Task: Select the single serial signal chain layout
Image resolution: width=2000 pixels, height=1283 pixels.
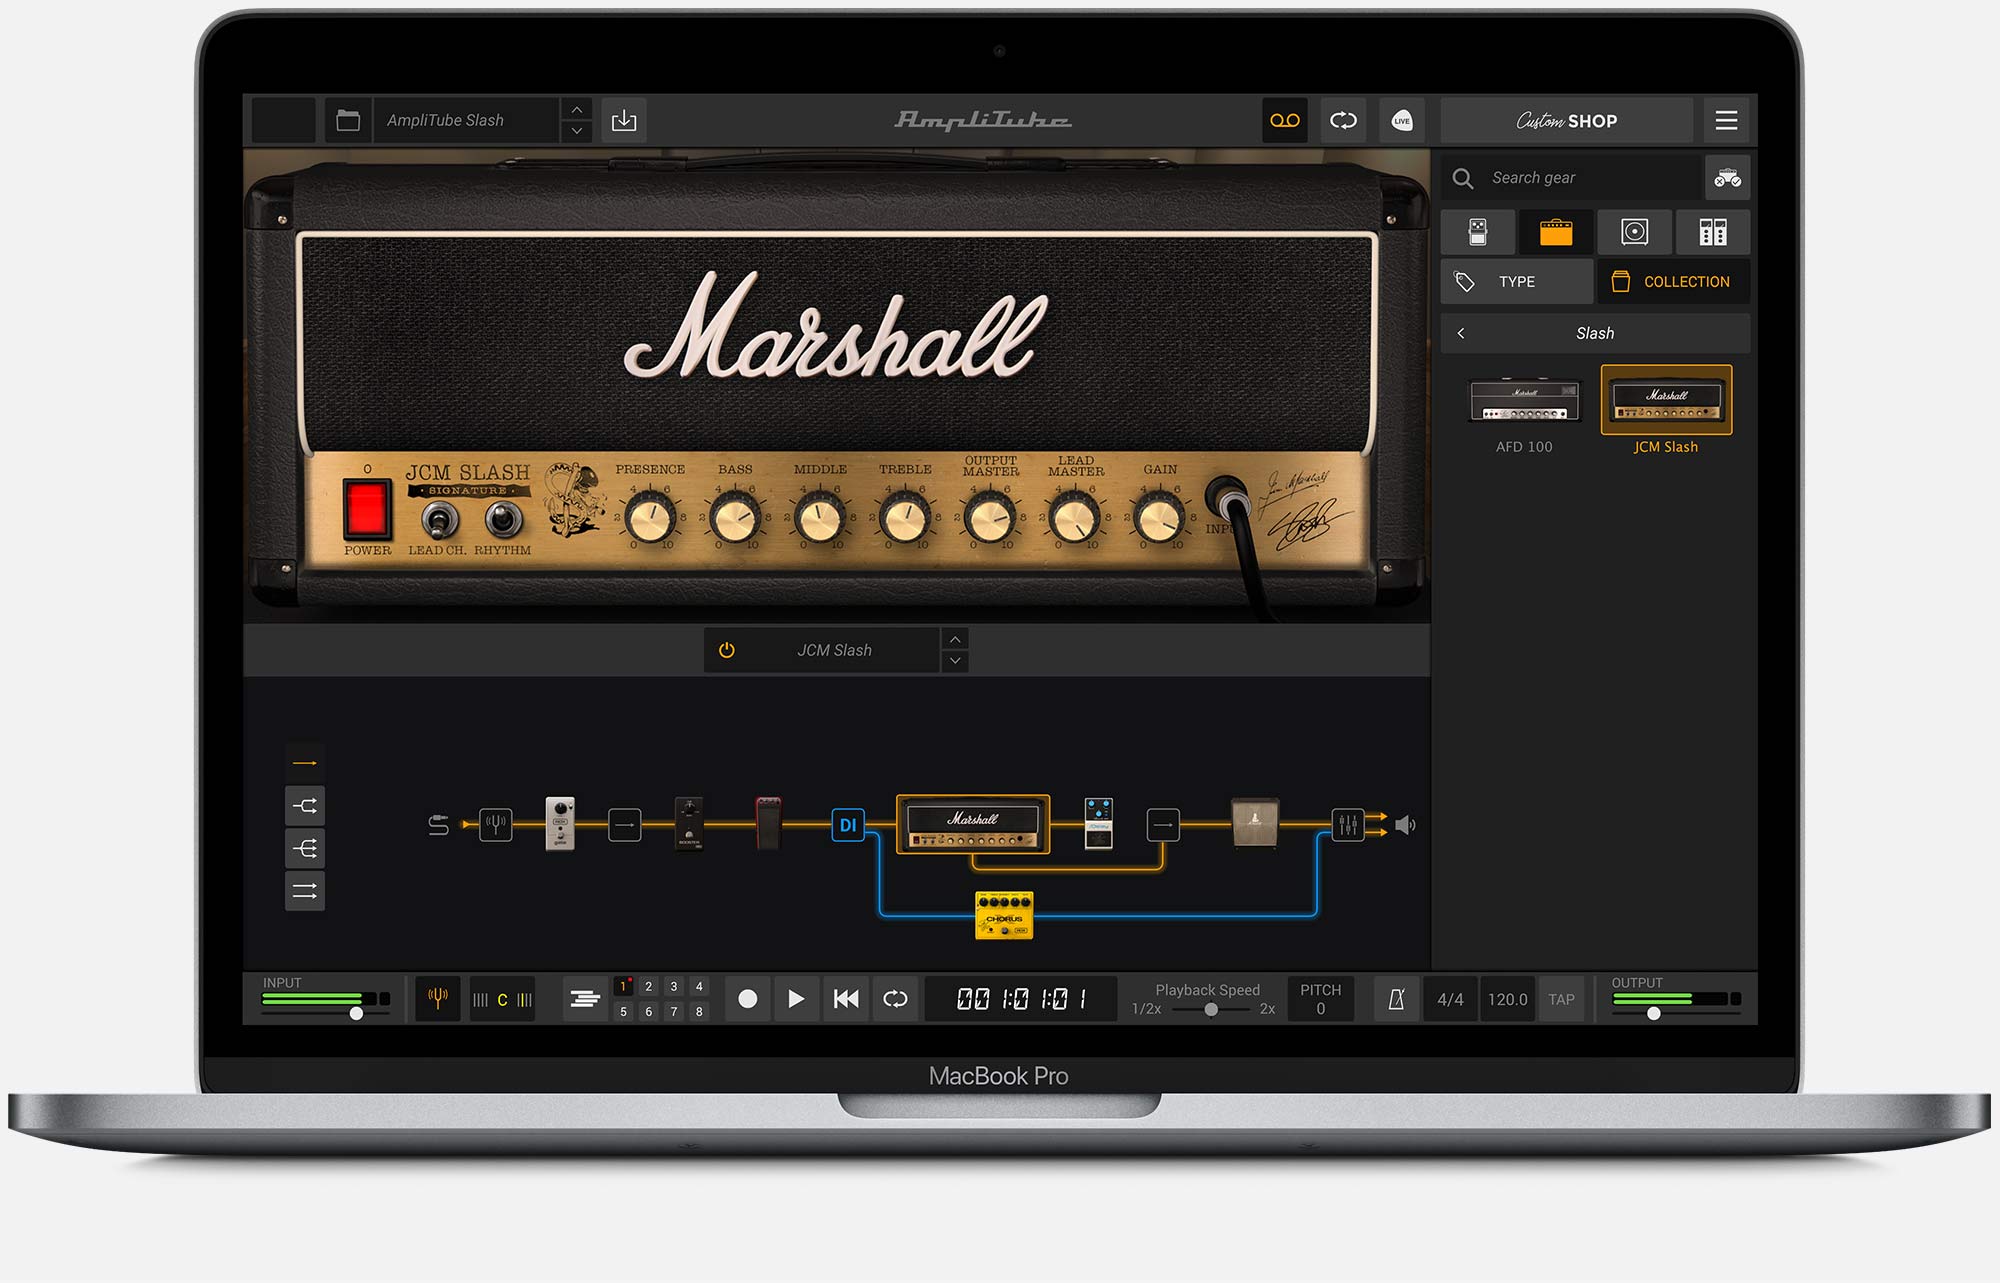Action: tap(305, 763)
